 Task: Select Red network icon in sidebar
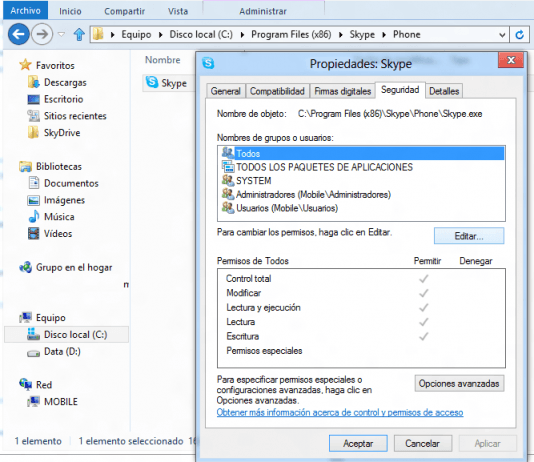26,384
